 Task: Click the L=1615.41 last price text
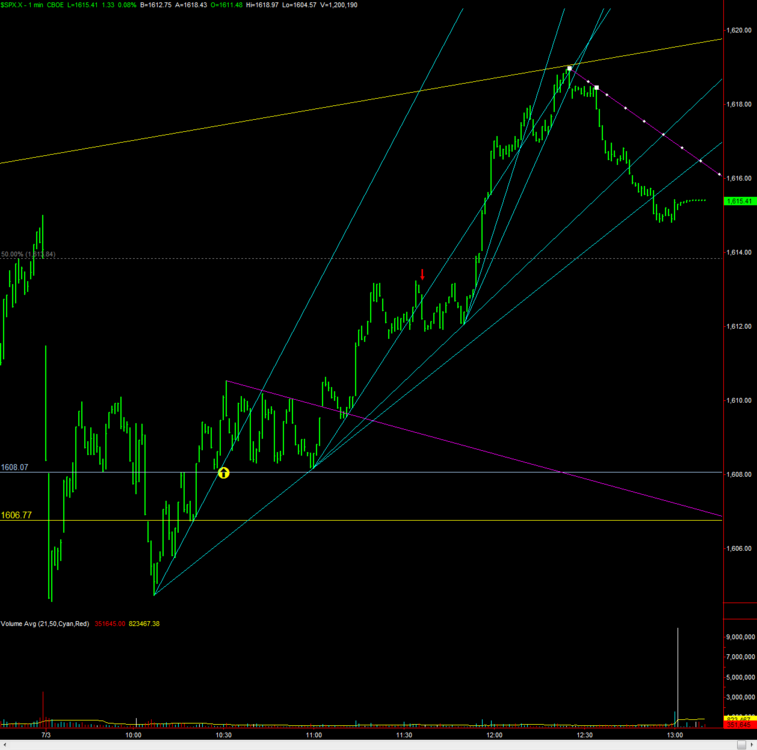coord(82,5)
